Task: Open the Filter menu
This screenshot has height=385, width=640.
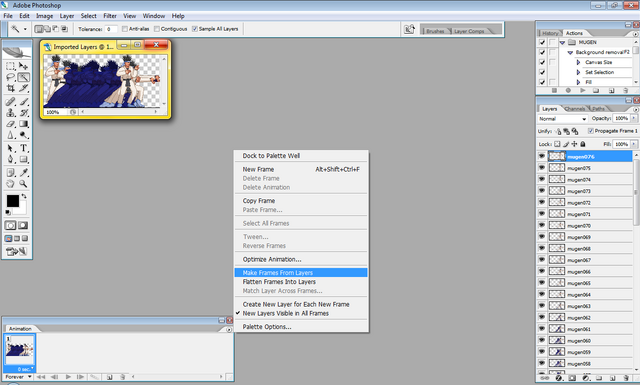Action: [x=110, y=16]
